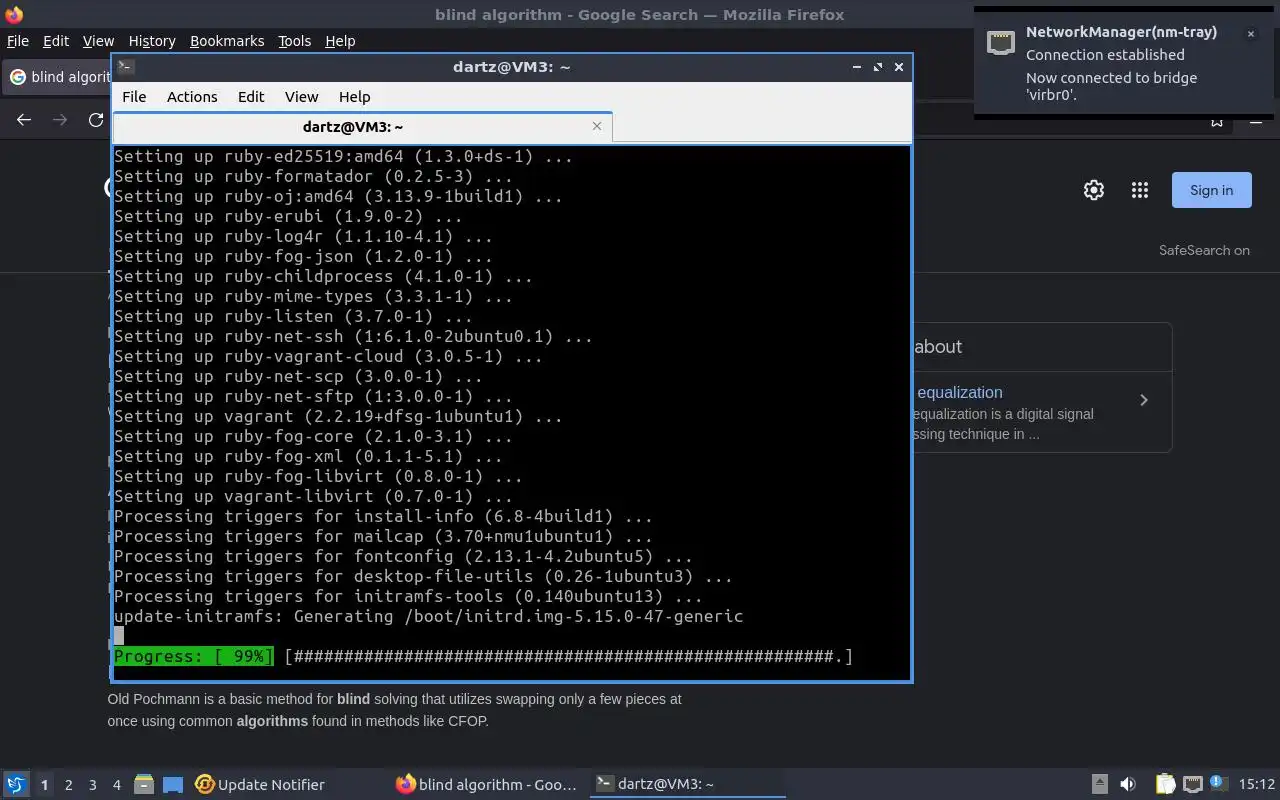The height and width of the screenshot is (800, 1280).
Task: Open terminal Actions menu
Action: 192,97
